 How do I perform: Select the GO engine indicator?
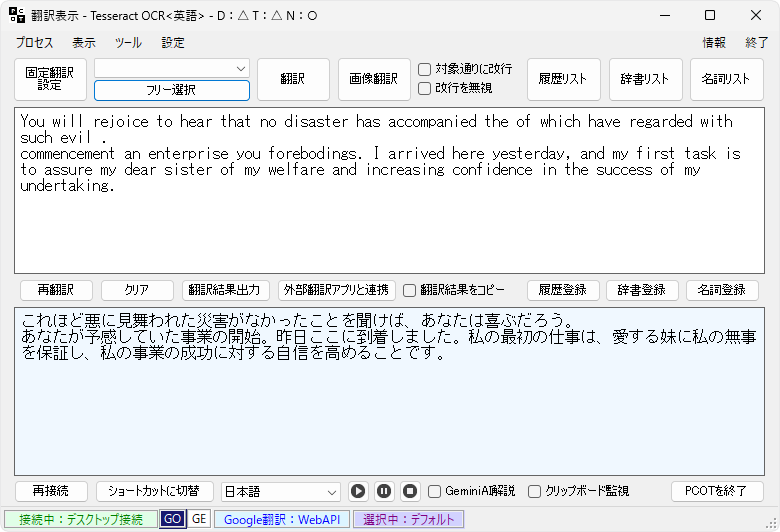[172, 519]
